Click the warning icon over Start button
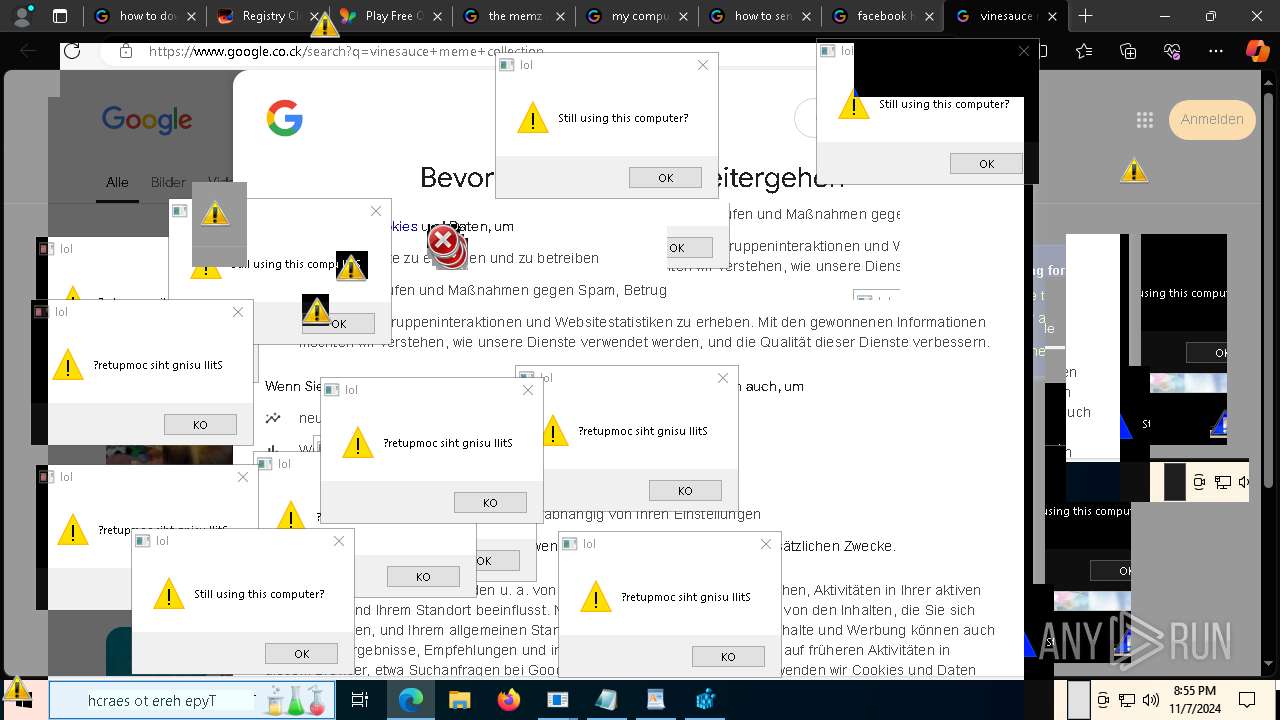The image size is (1280, 720). point(17,688)
